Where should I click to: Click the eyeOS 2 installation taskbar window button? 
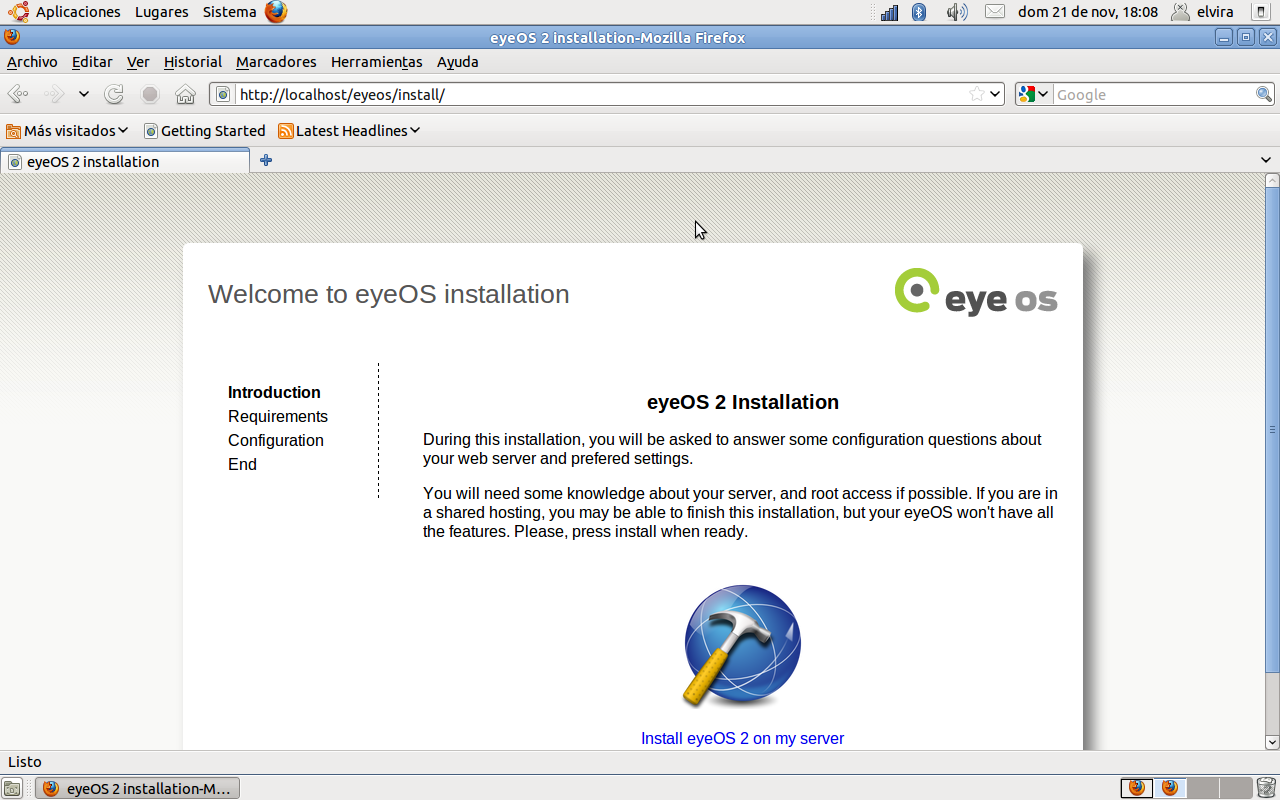[138, 788]
